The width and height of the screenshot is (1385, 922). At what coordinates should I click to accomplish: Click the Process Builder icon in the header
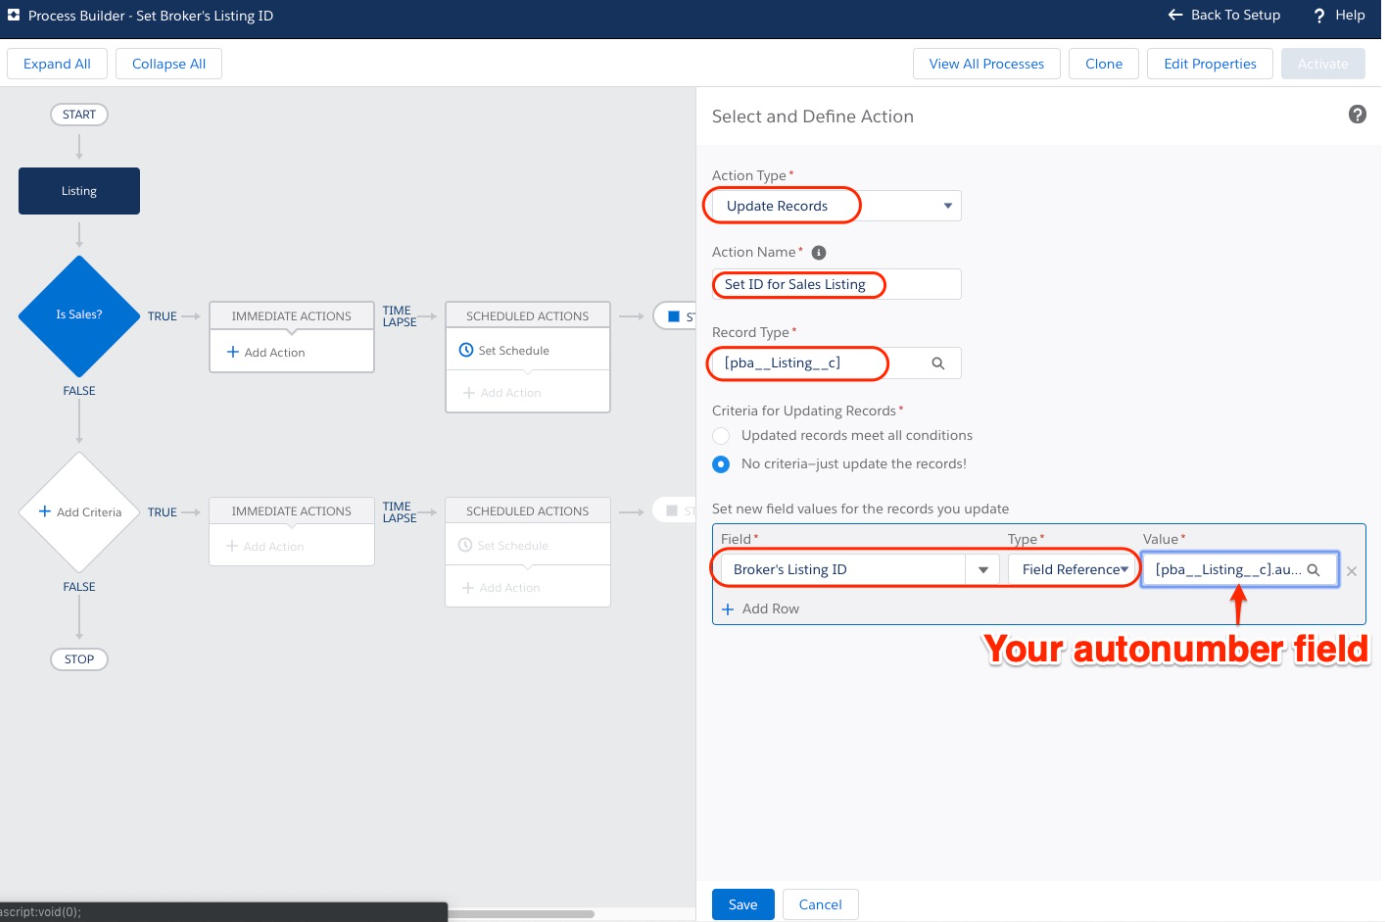click(x=14, y=15)
